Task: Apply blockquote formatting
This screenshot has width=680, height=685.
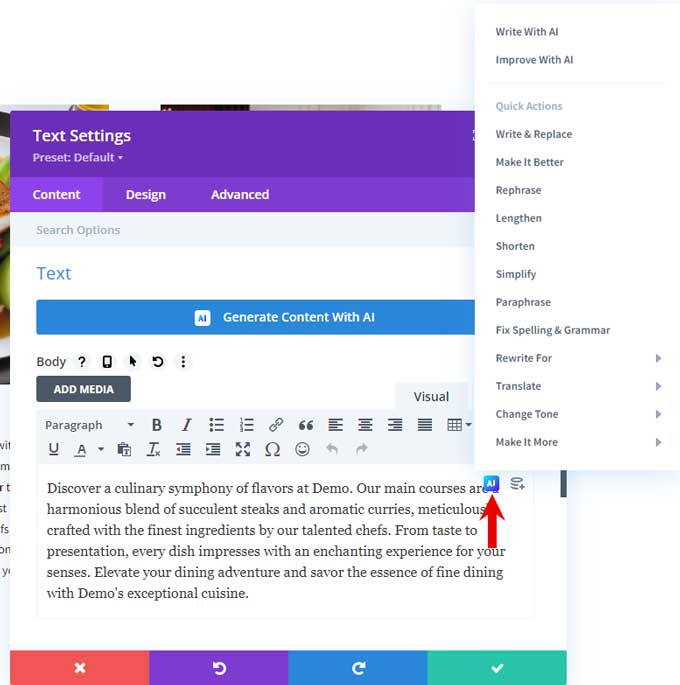Action: [x=306, y=425]
